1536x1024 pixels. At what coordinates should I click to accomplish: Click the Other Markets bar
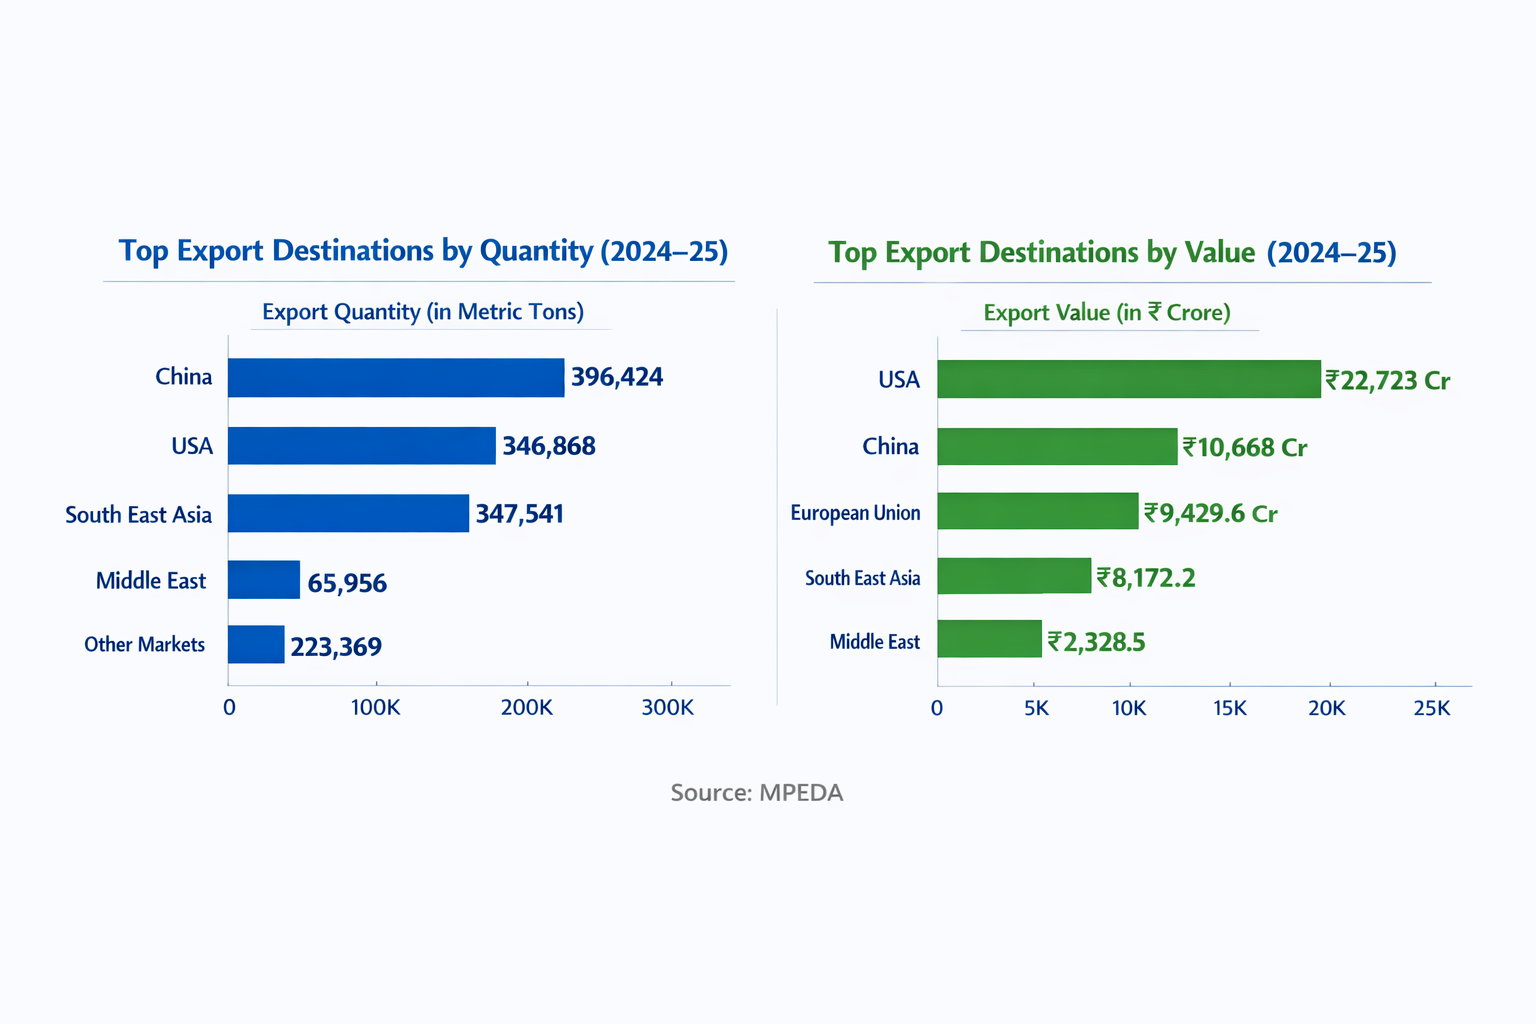(x=255, y=645)
